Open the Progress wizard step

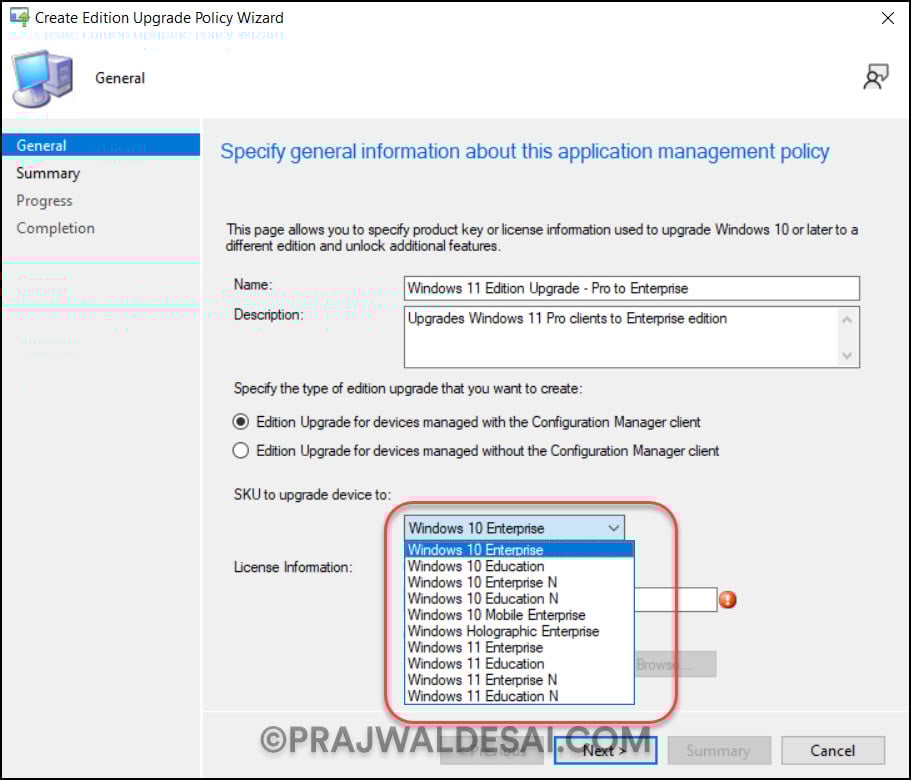tap(44, 200)
